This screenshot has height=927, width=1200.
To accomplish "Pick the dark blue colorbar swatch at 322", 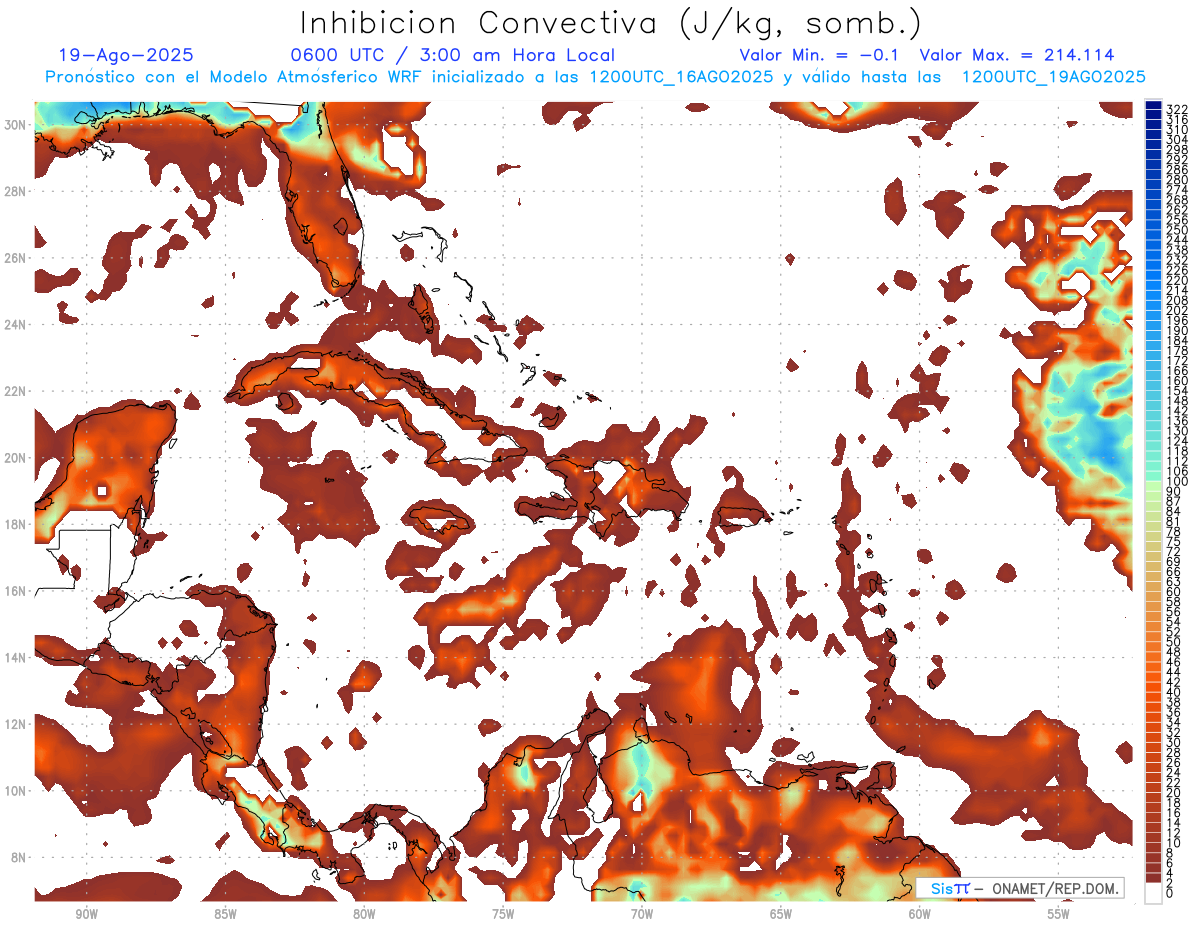I will pyautogui.click(x=1154, y=106).
